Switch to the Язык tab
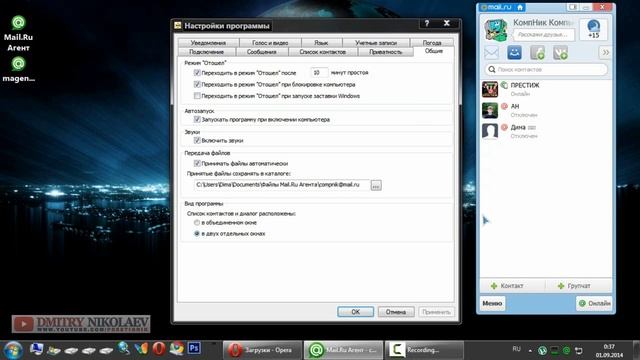The height and width of the screenshot is (360, 640). (x=322, y=42)
